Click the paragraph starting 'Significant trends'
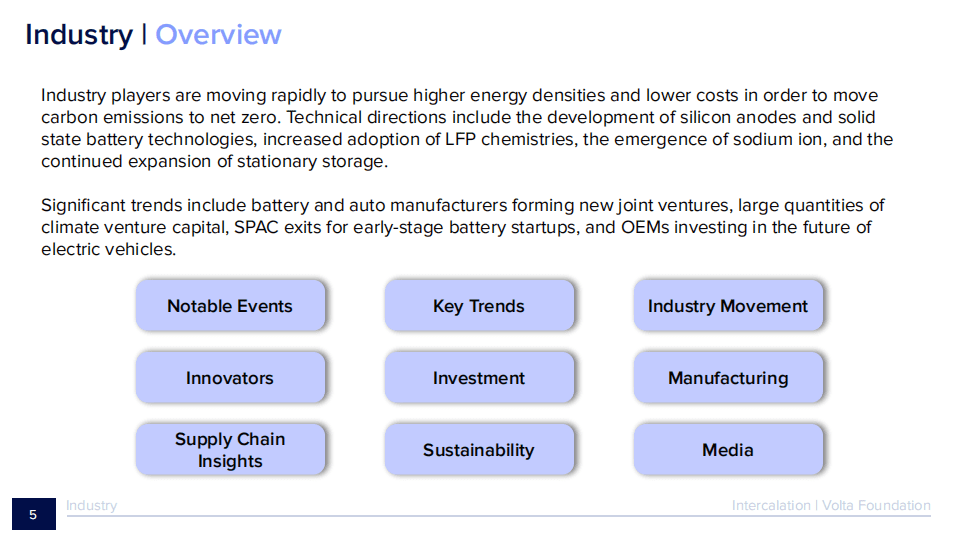The image size is (959, 539). pos(462,227)
